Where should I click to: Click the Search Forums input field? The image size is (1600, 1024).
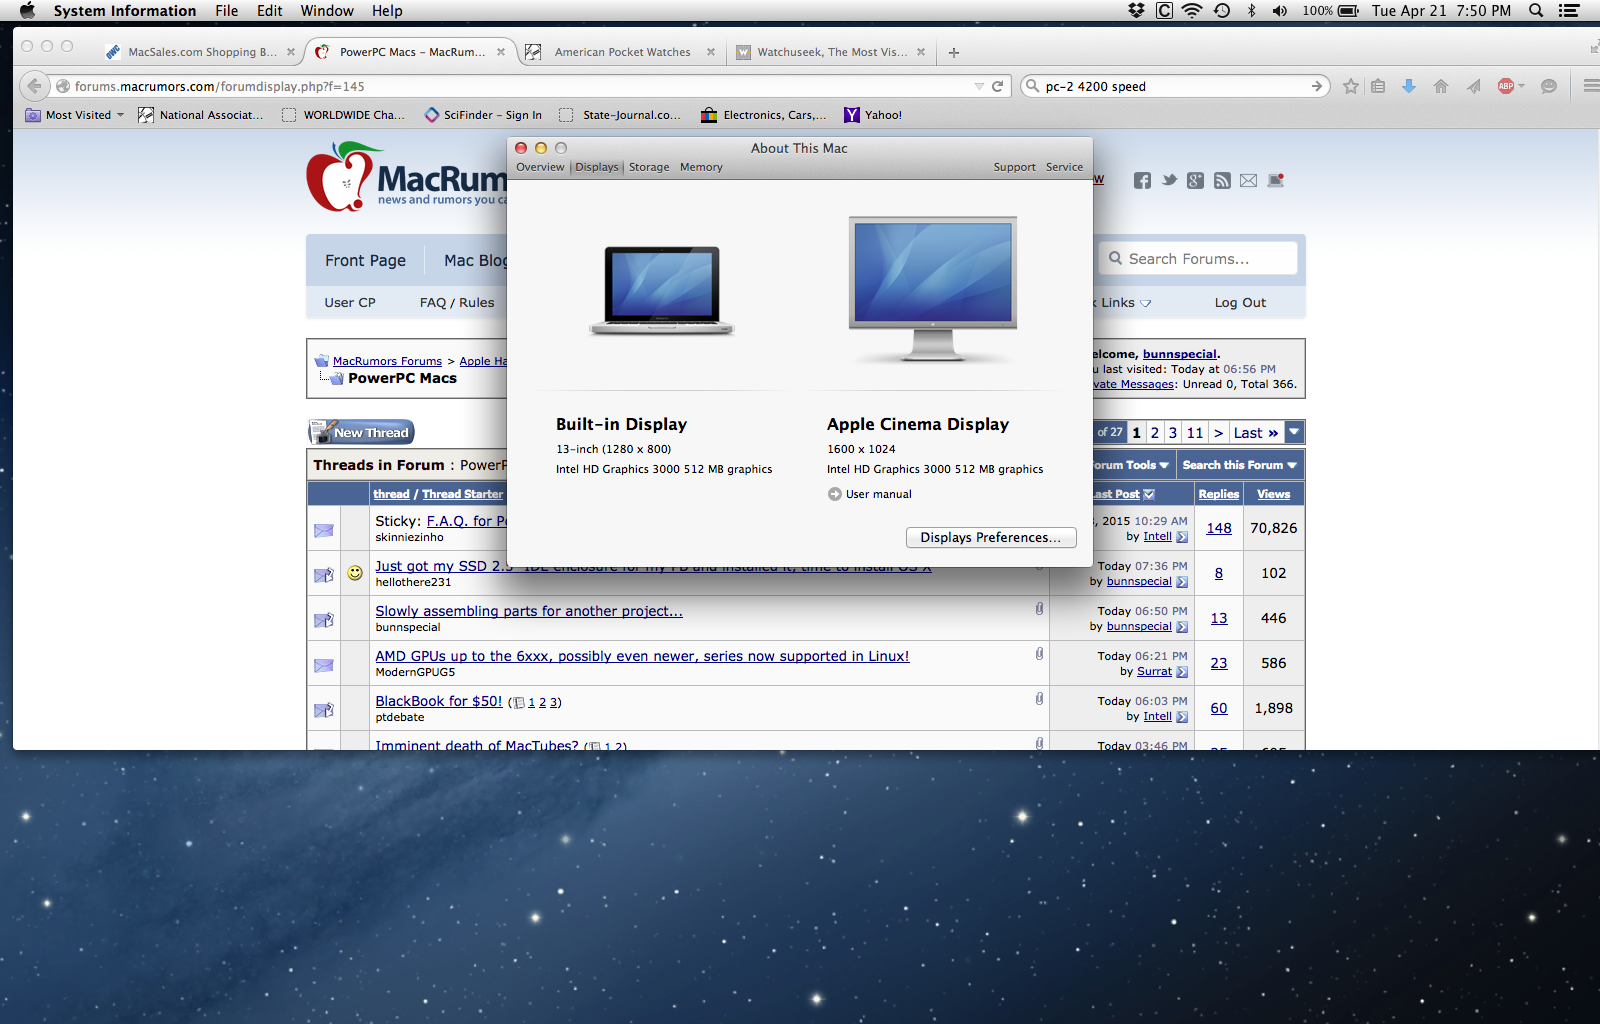coord(1198,259)
